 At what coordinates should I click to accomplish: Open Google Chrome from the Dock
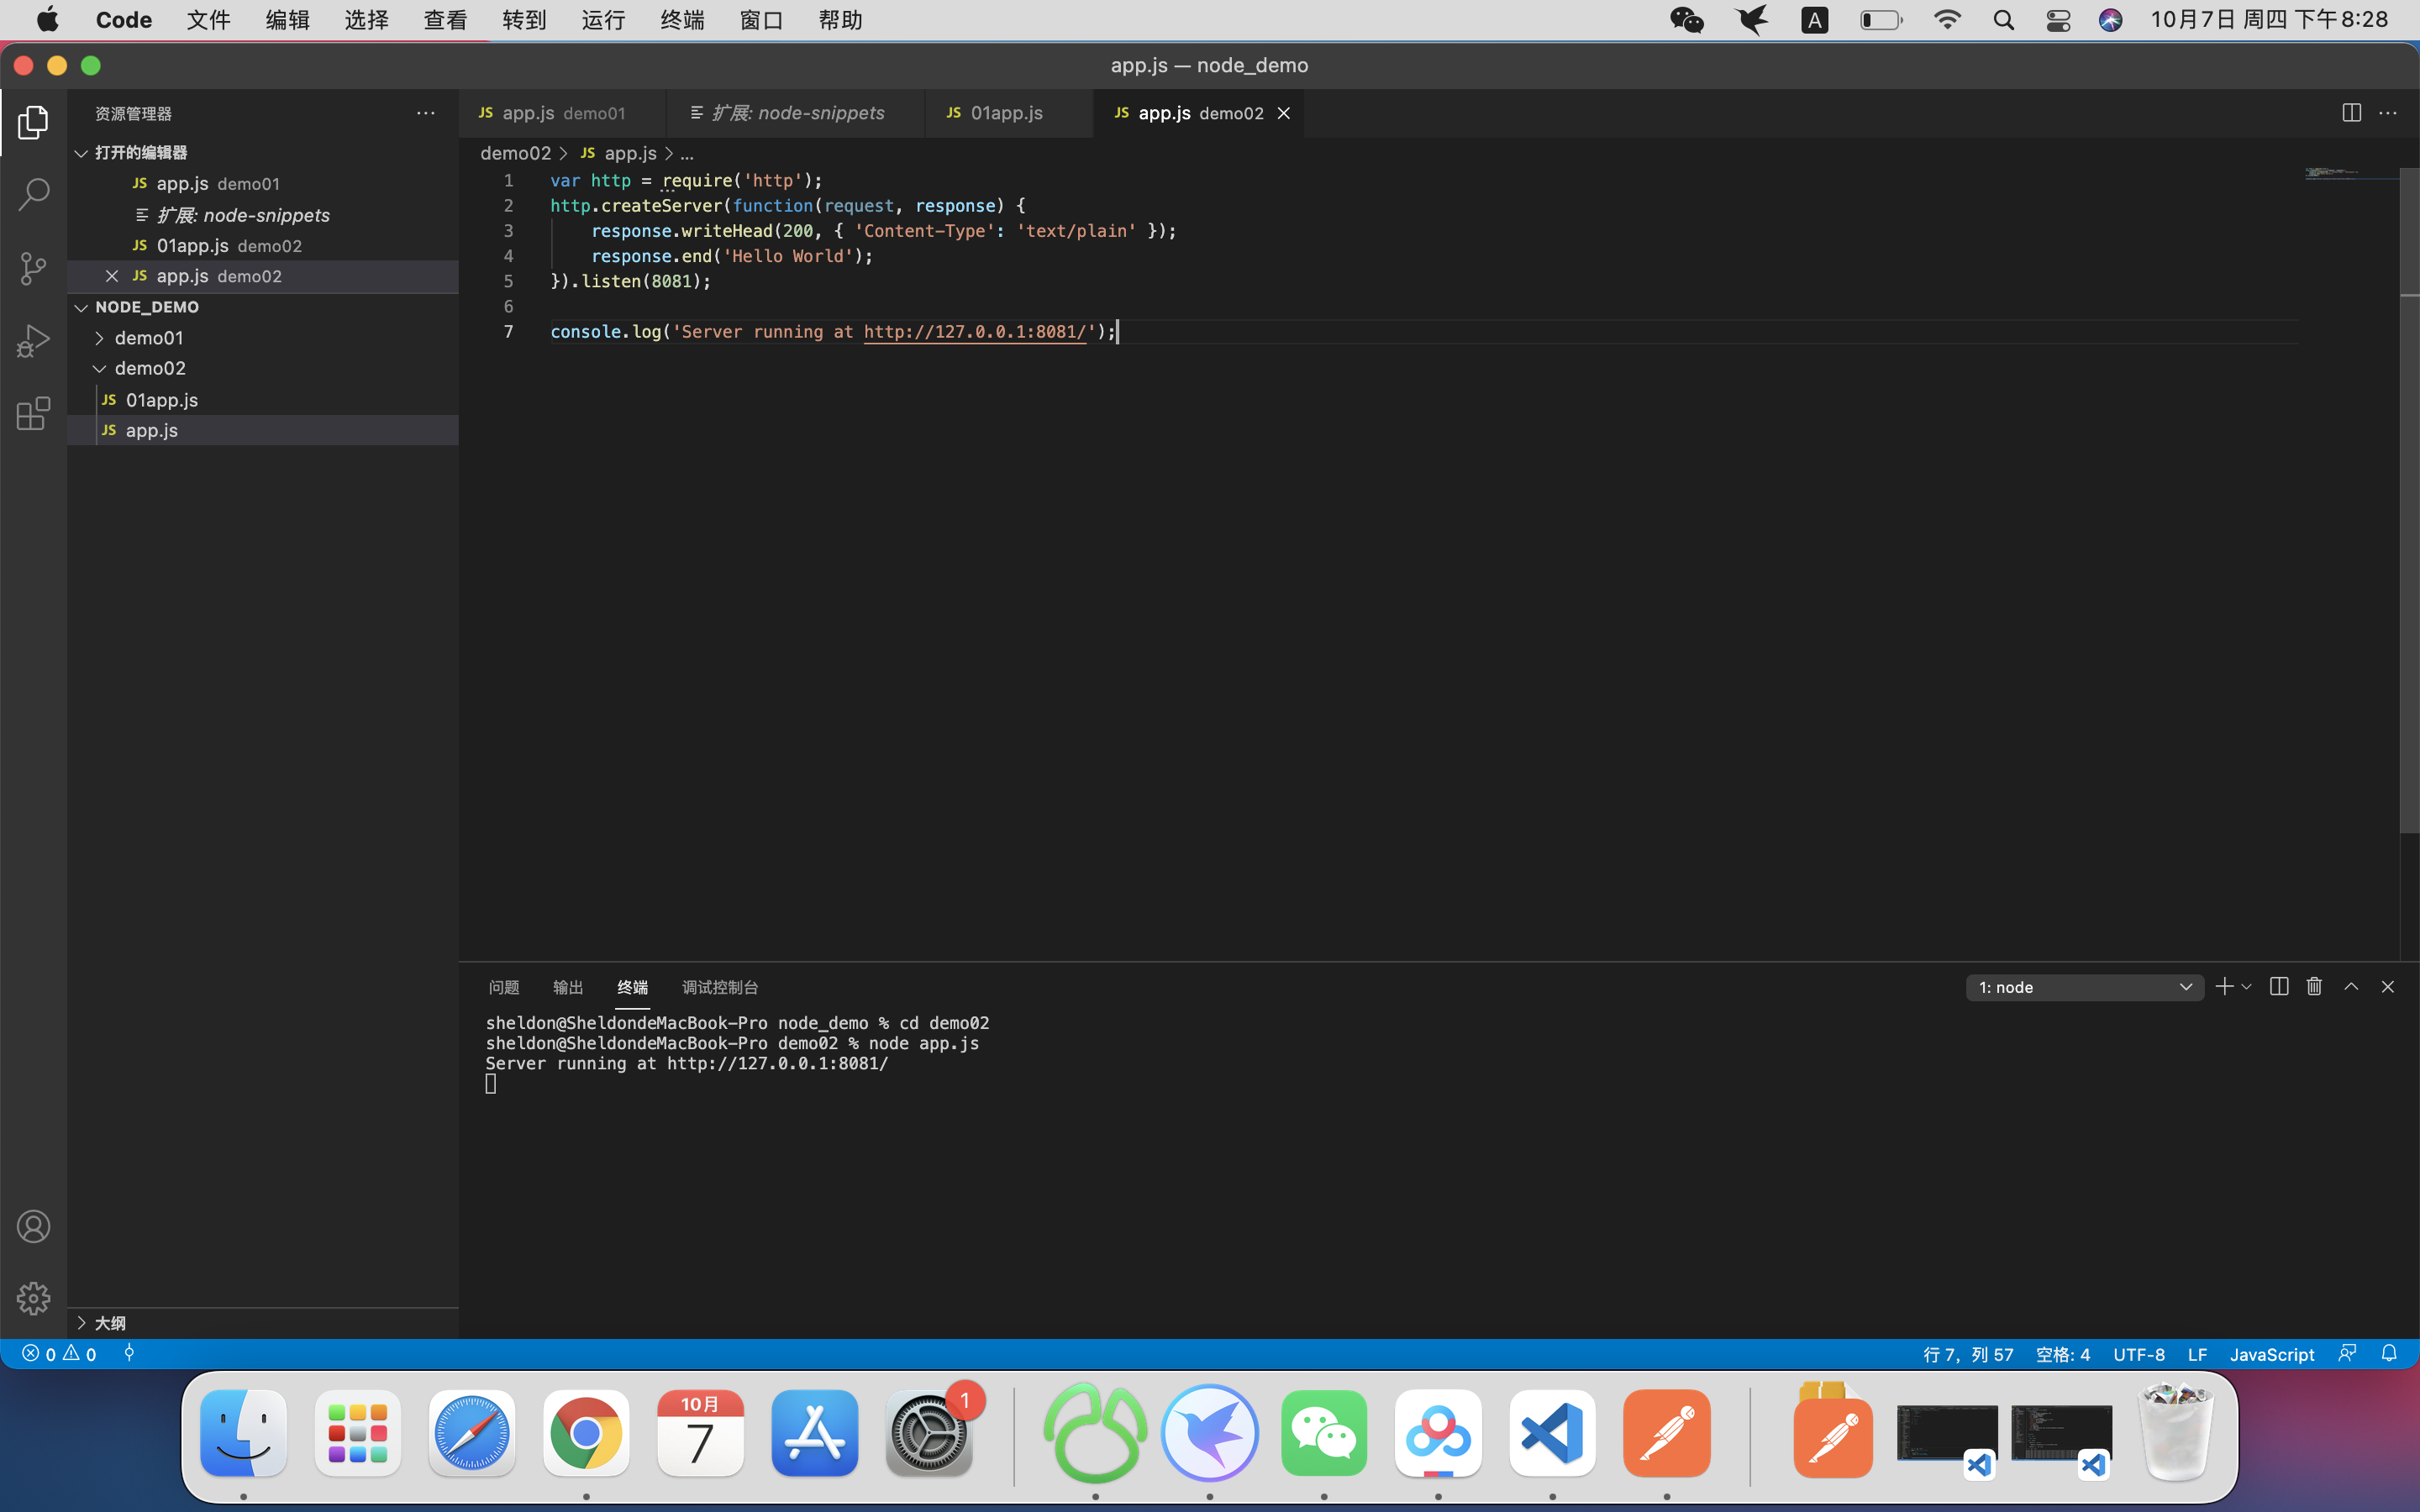(586, 1433)
